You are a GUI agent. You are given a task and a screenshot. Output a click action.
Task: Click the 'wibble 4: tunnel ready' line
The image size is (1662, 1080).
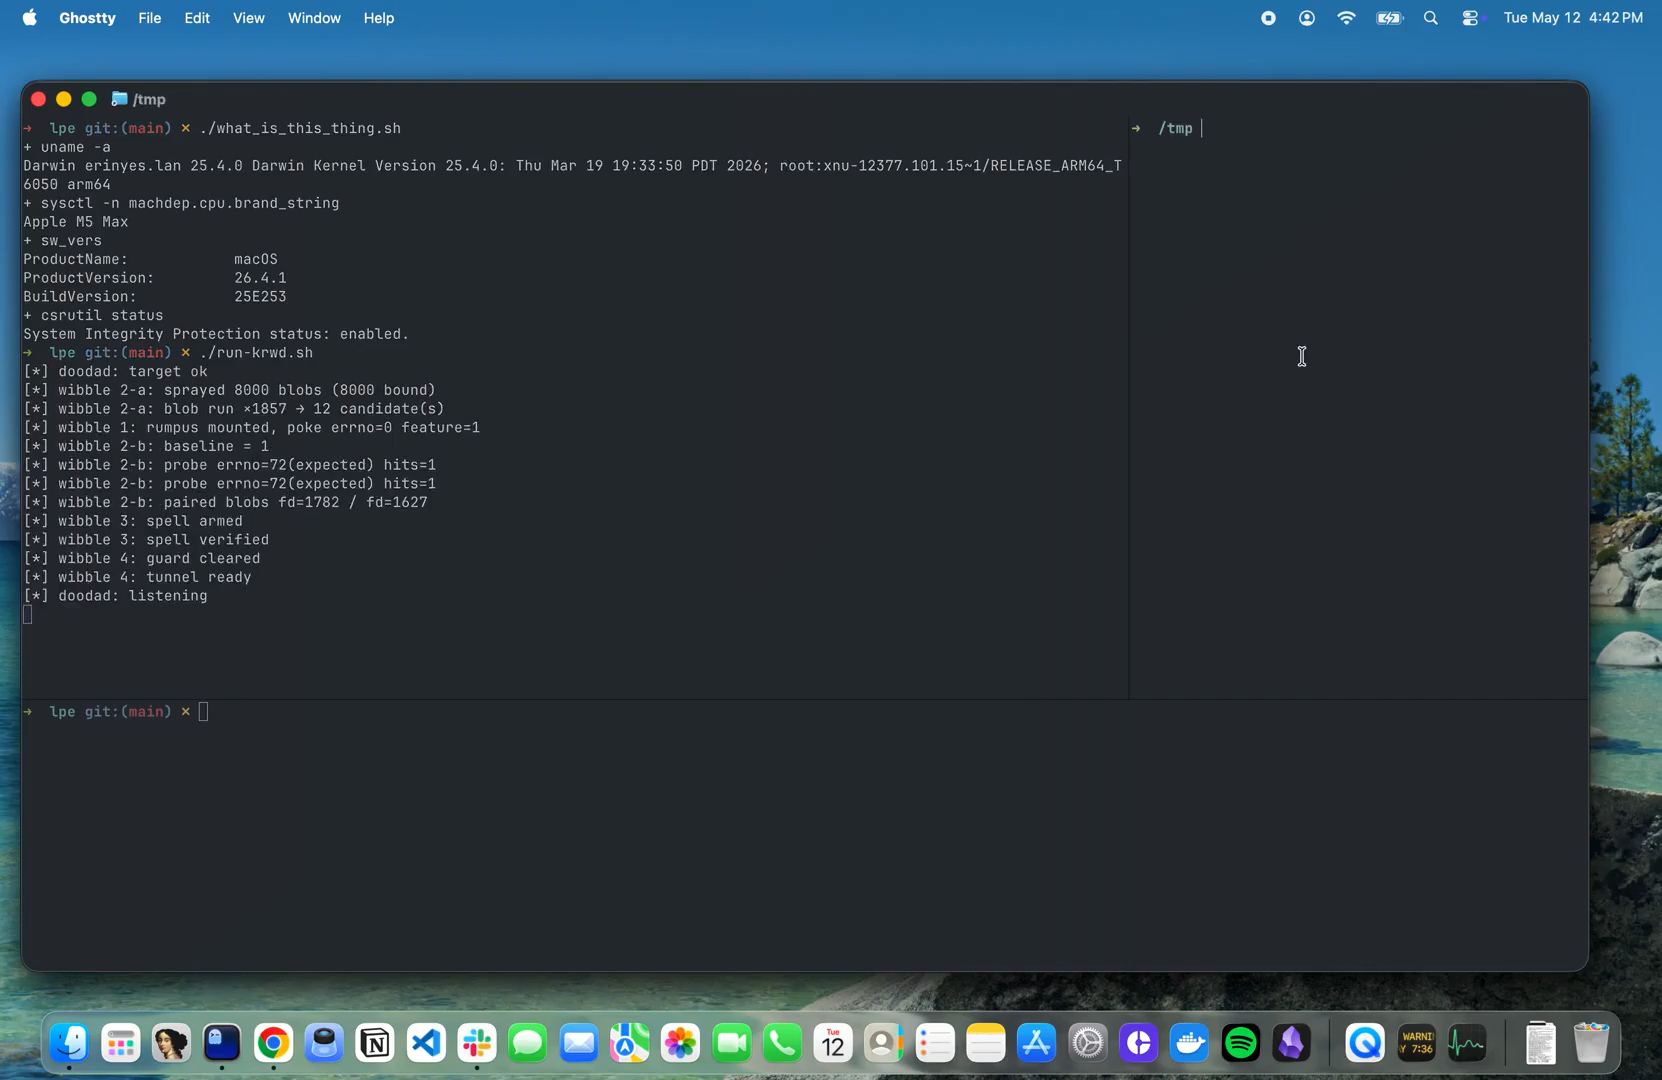coord(138,577)
